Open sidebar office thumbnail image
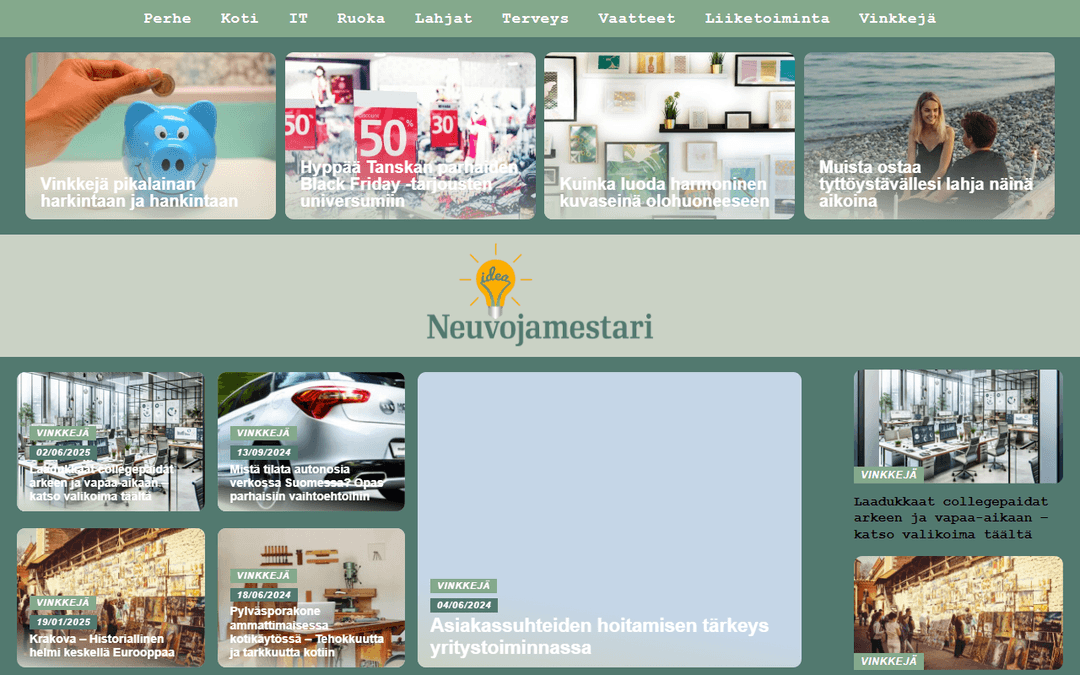Image resolution: width=1080 pixels, height=675 pixels. pyautogui.click(x=958, y=426)
